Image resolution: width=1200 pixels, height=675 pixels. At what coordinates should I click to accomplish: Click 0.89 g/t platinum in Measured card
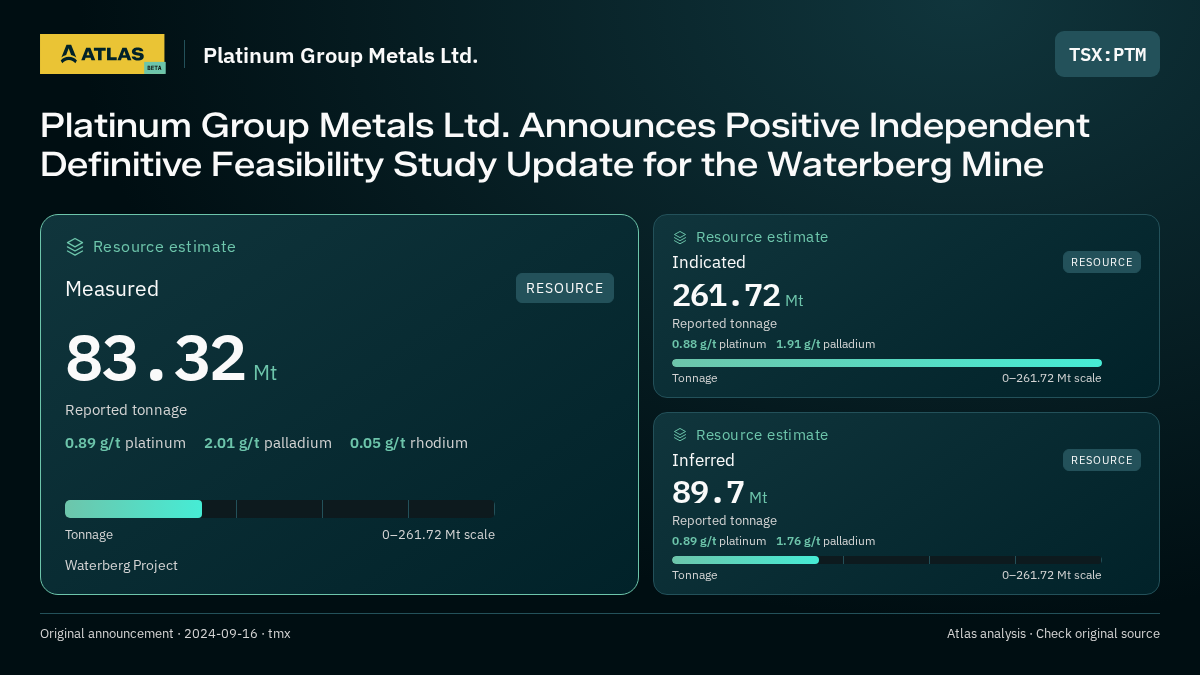125,443
